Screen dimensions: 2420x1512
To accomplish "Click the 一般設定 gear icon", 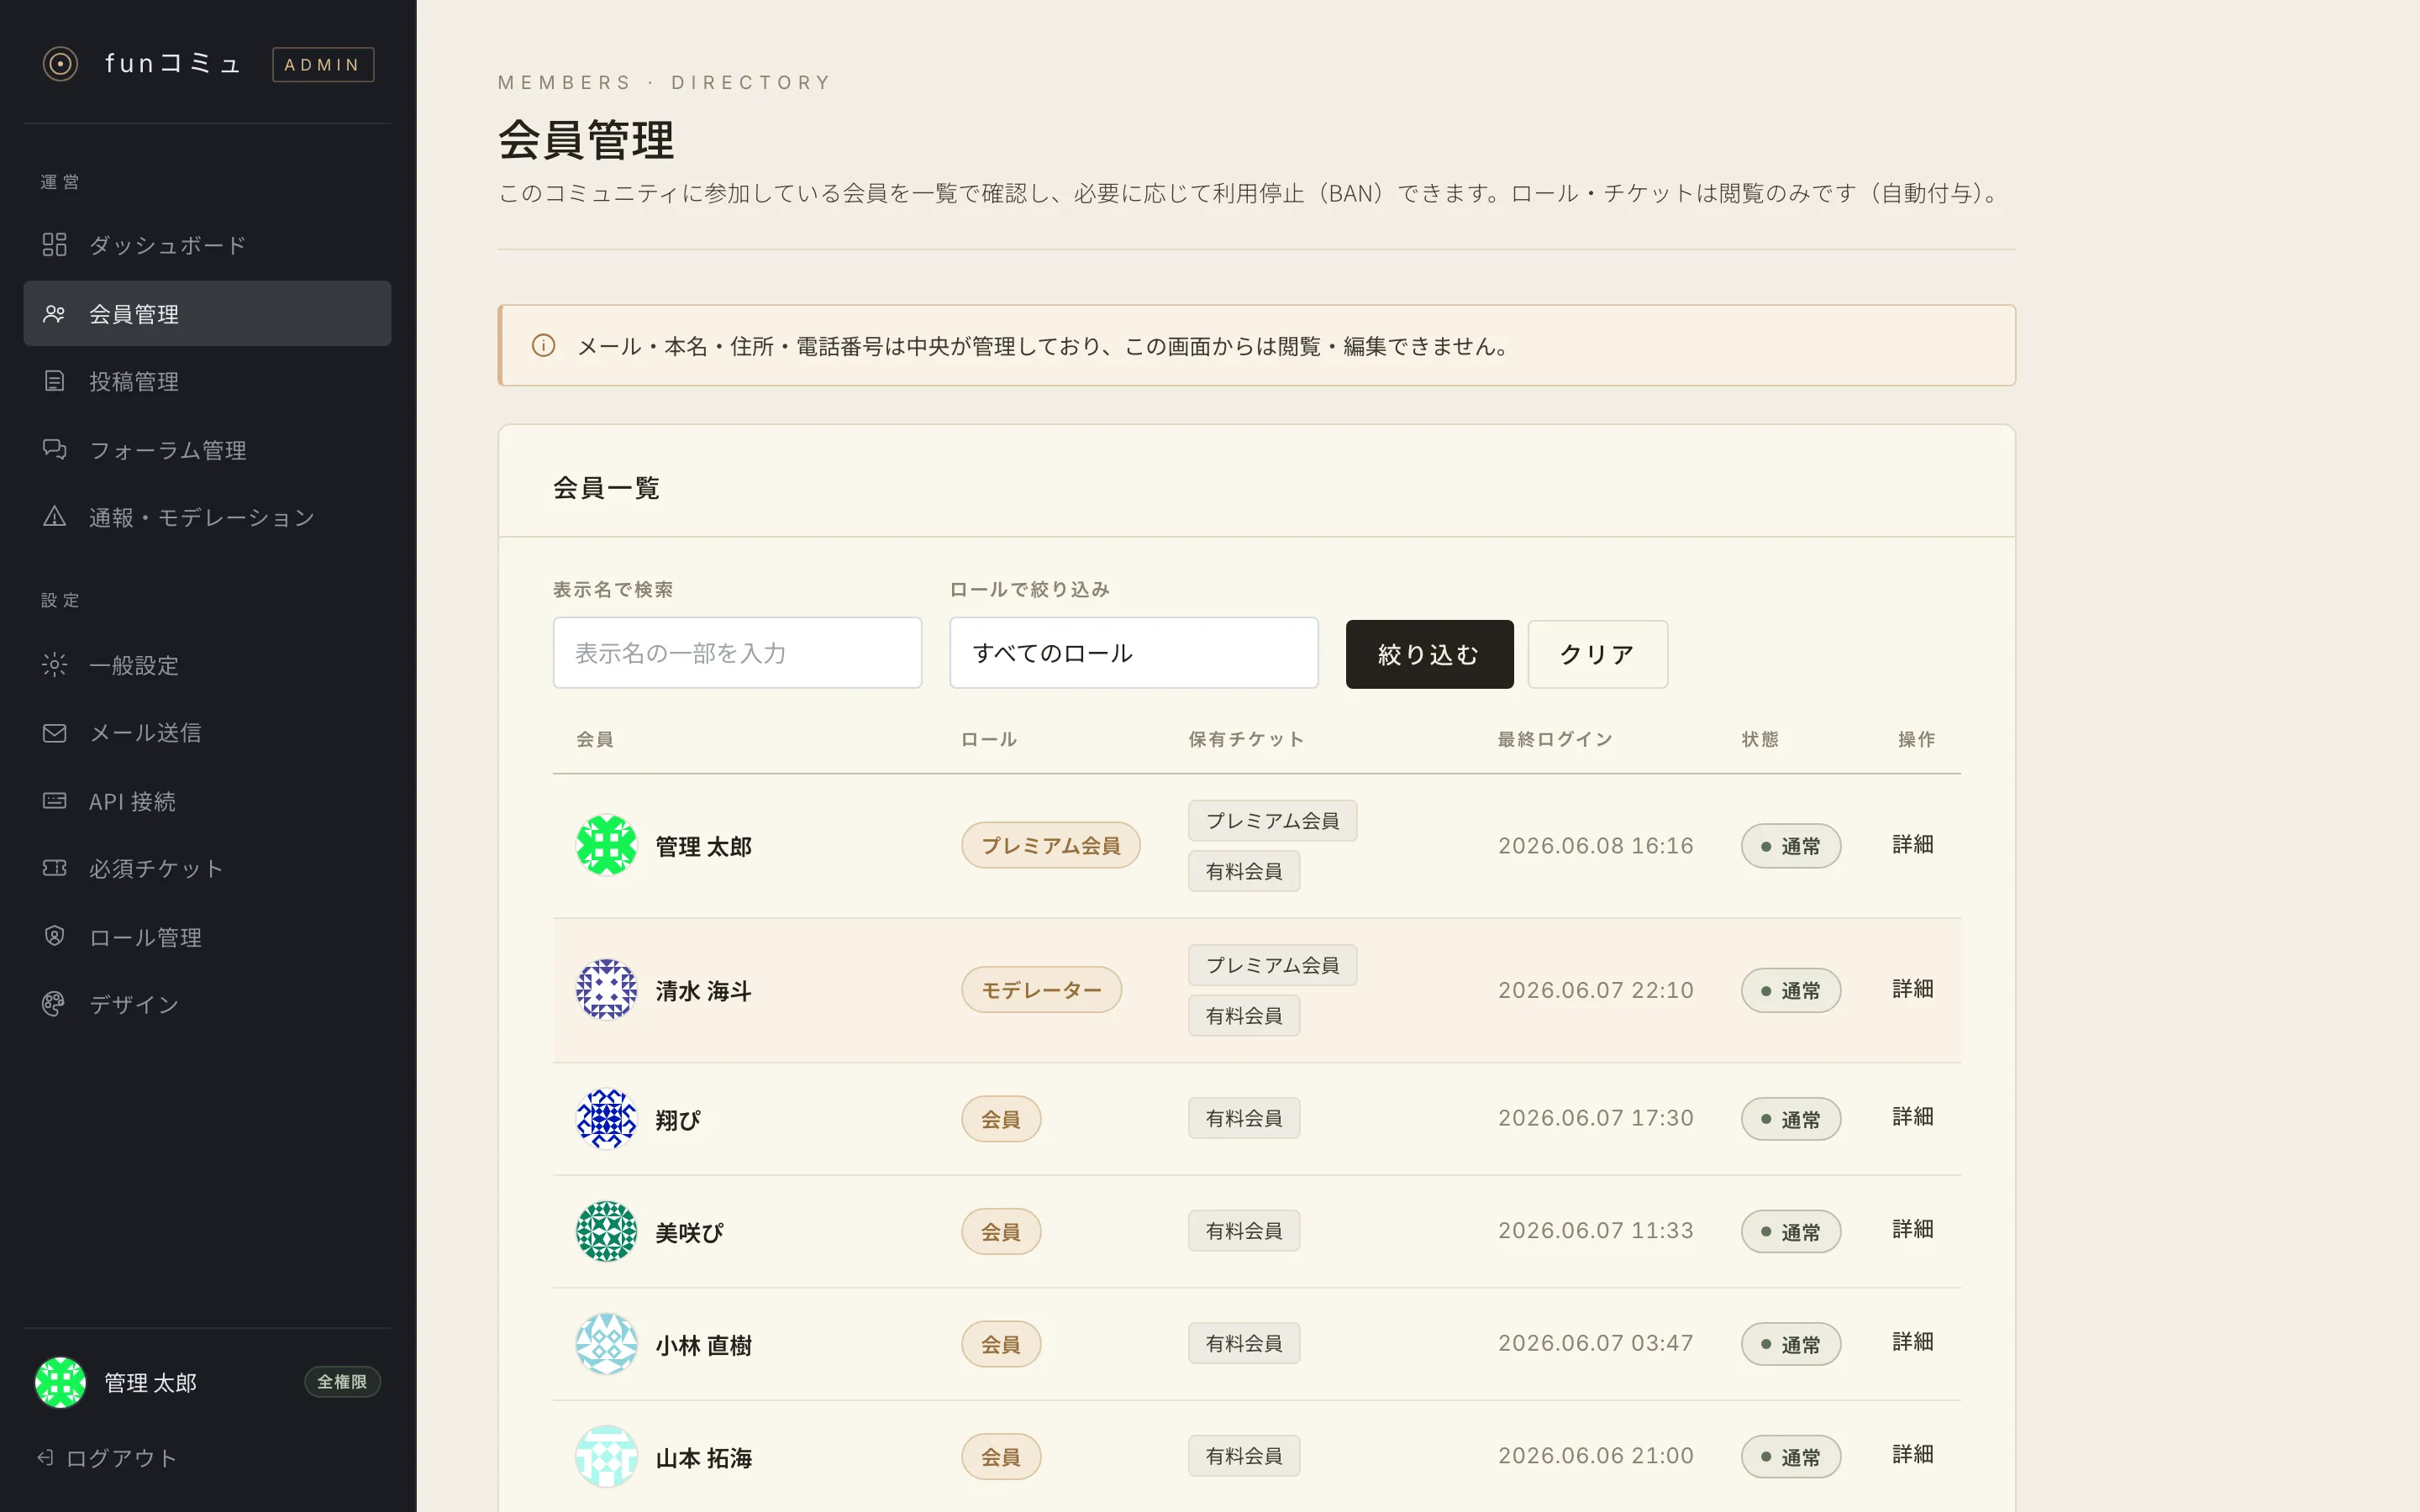I will [x=55, y=665].
